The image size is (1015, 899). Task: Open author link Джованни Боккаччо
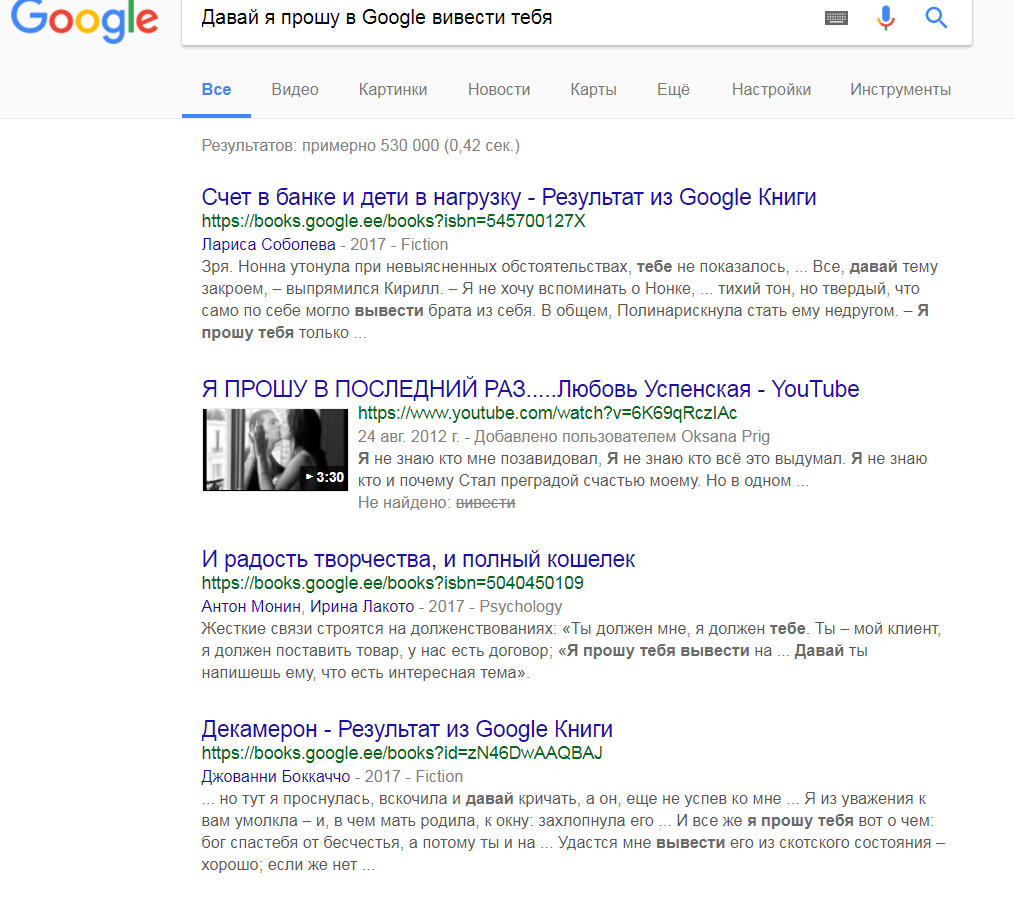coord(276,777)
